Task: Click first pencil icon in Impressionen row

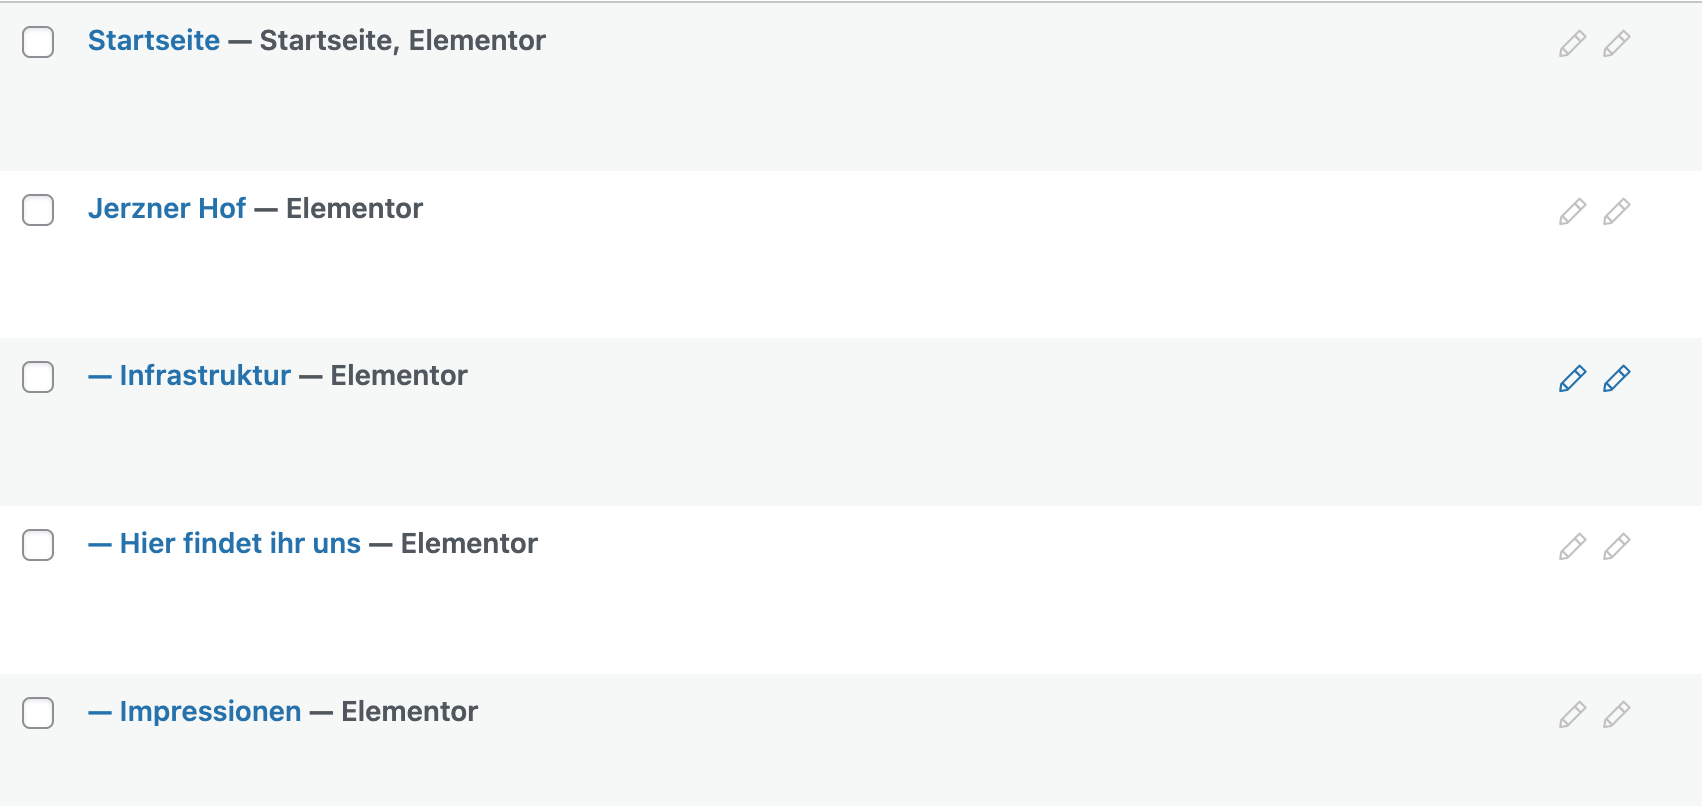Action: tap(1572, 714)
